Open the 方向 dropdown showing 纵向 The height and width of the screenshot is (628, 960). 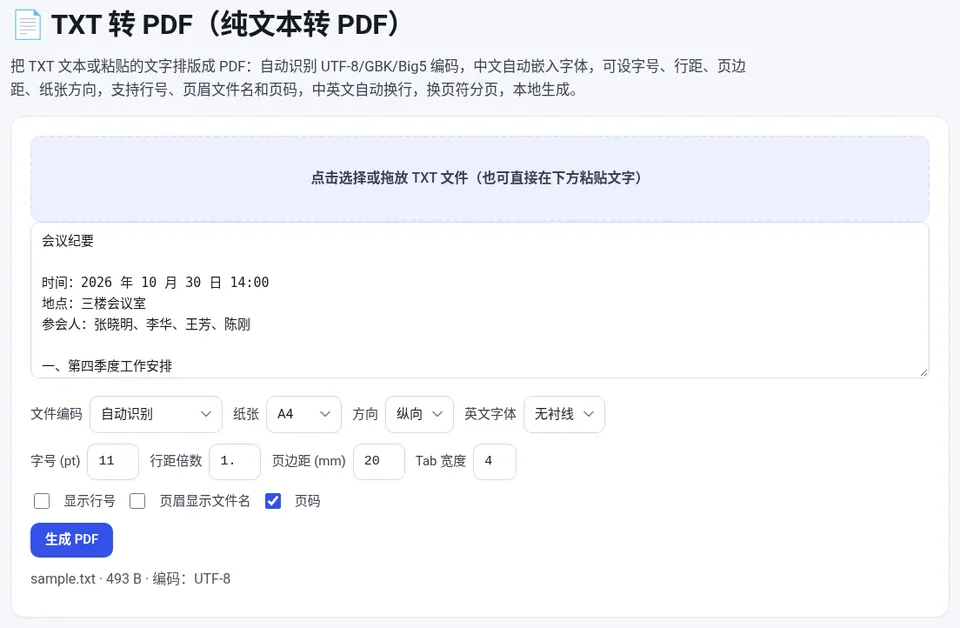coord(419,414)
